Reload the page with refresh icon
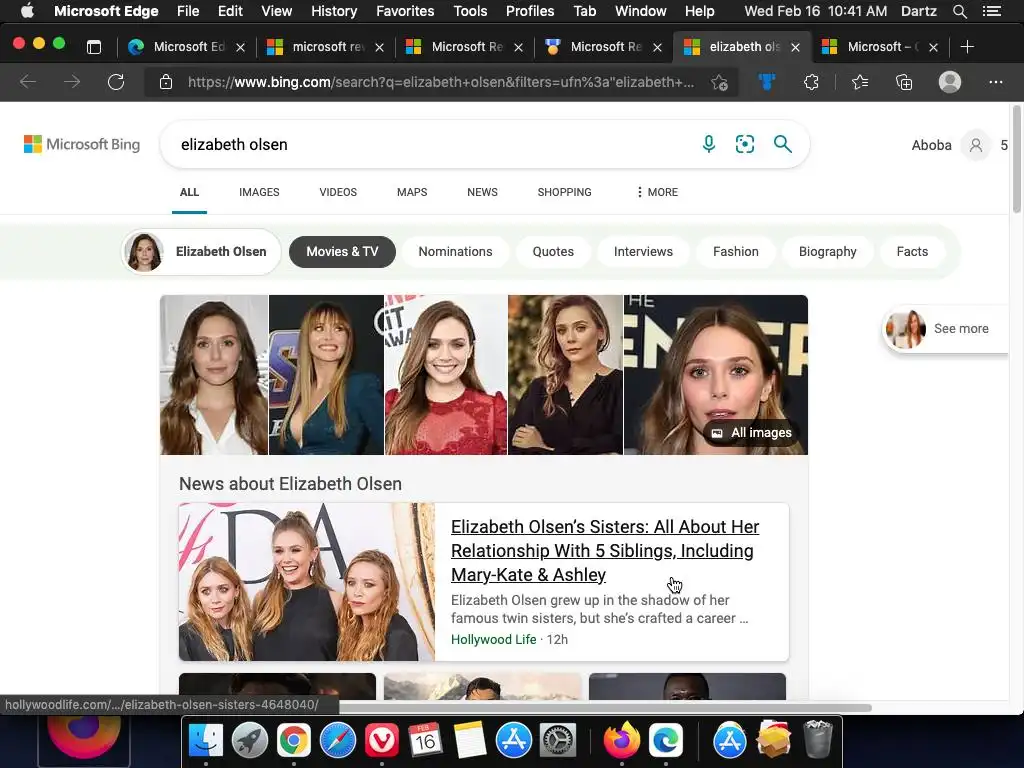The image size is (1024, 768). 116,82
